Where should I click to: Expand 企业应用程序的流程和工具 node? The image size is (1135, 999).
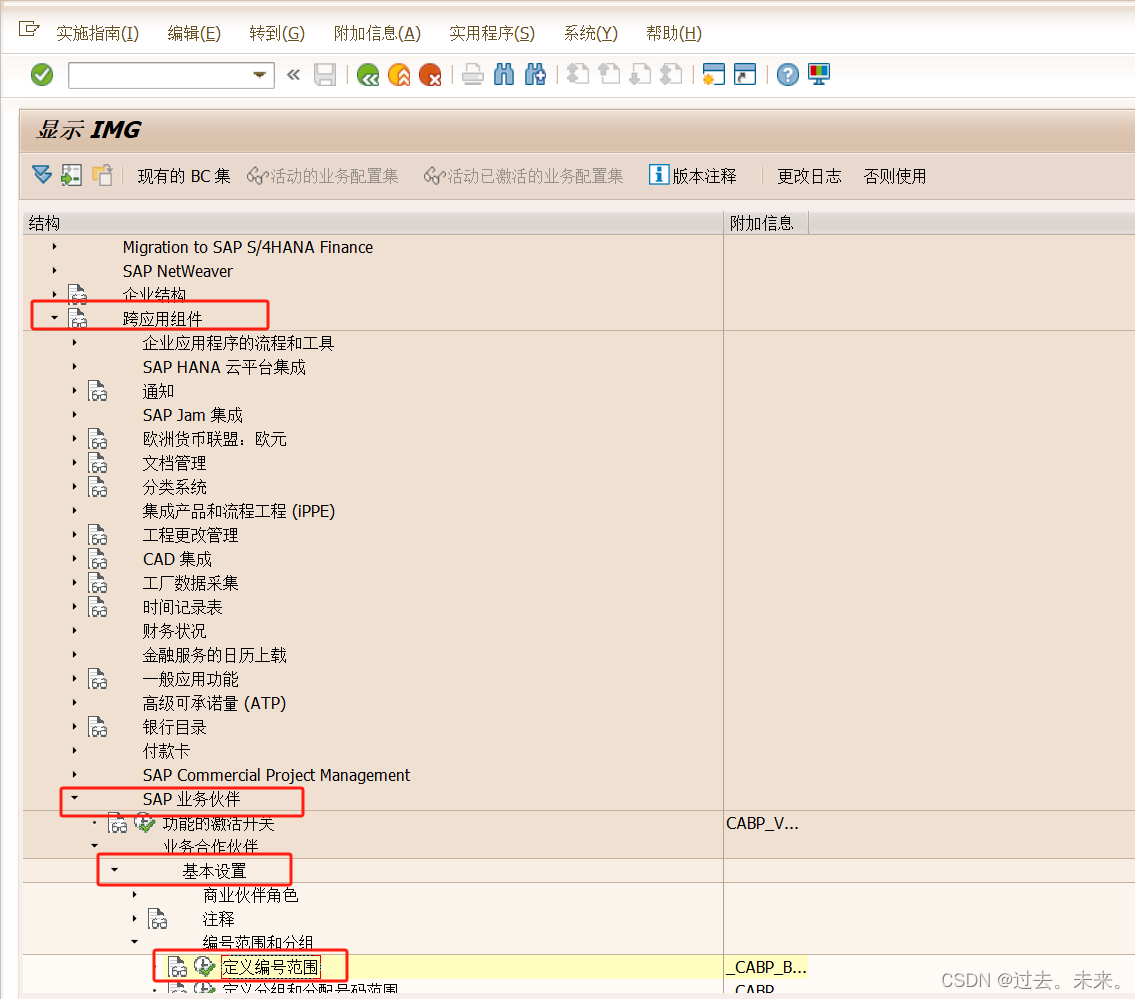[x=75, y=342]
